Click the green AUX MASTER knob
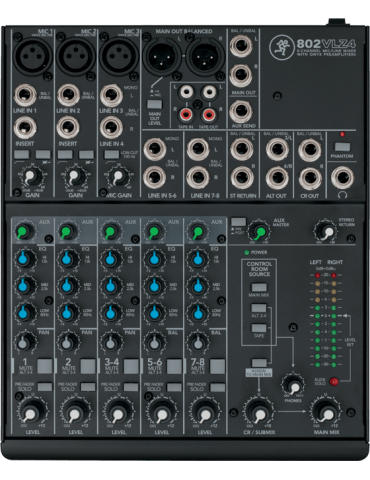The width and height of the screenshot is (370, 480). coord(259,231)
